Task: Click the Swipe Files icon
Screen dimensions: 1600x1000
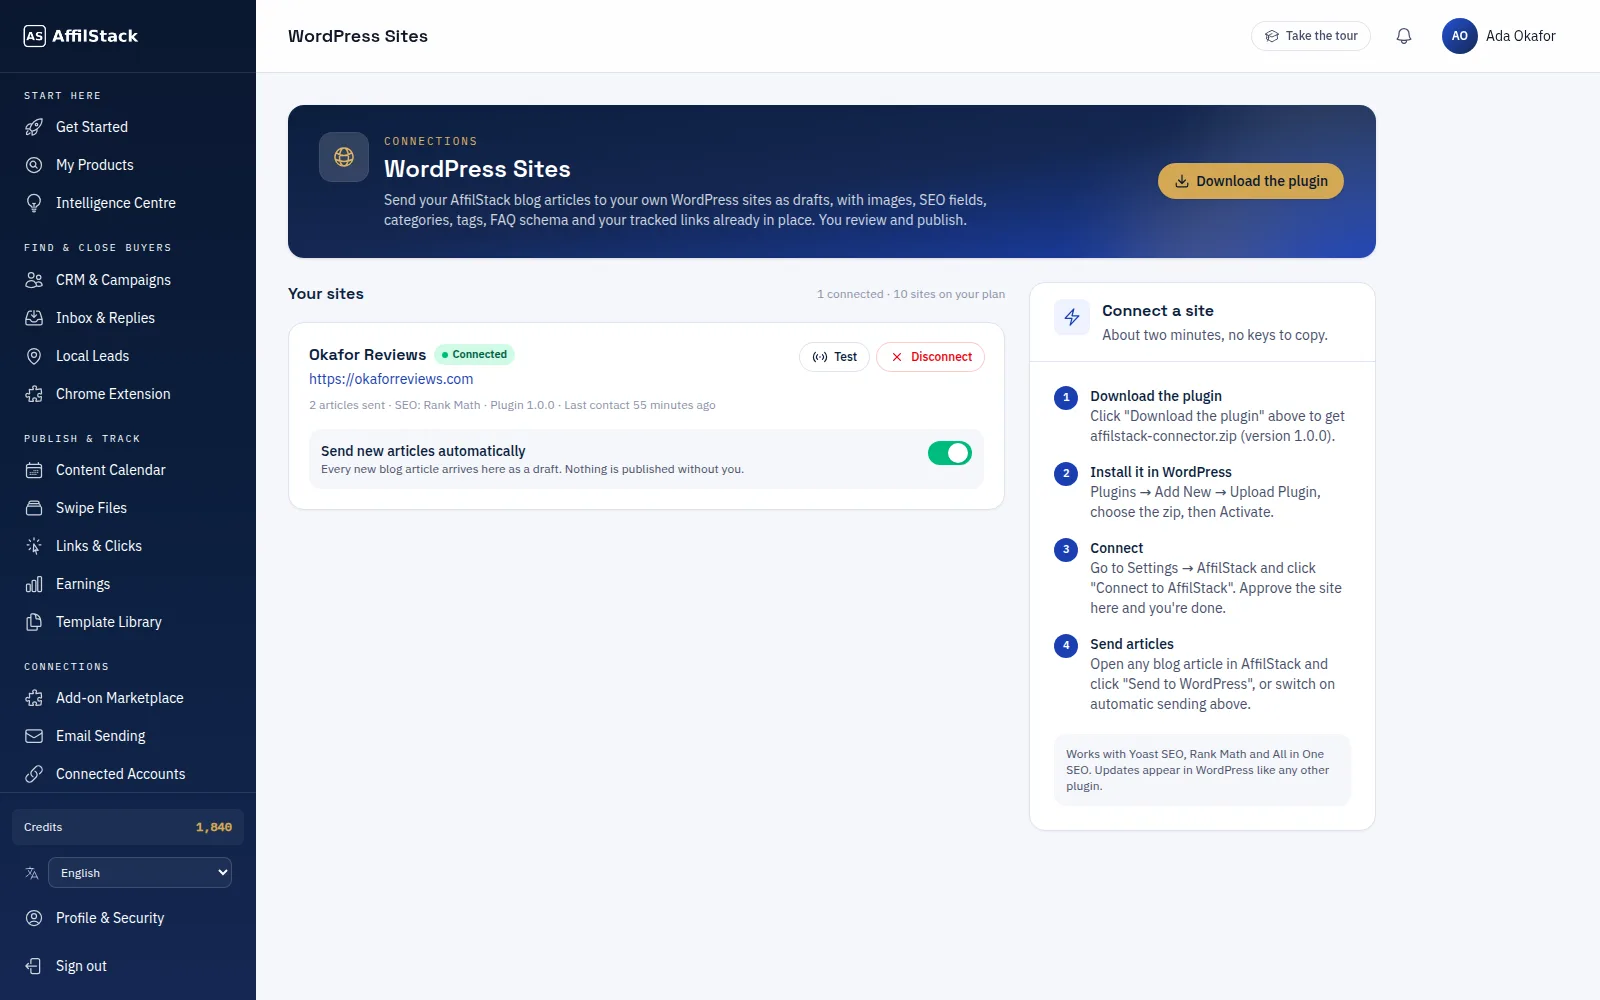Action: click(x=34, y=508)
